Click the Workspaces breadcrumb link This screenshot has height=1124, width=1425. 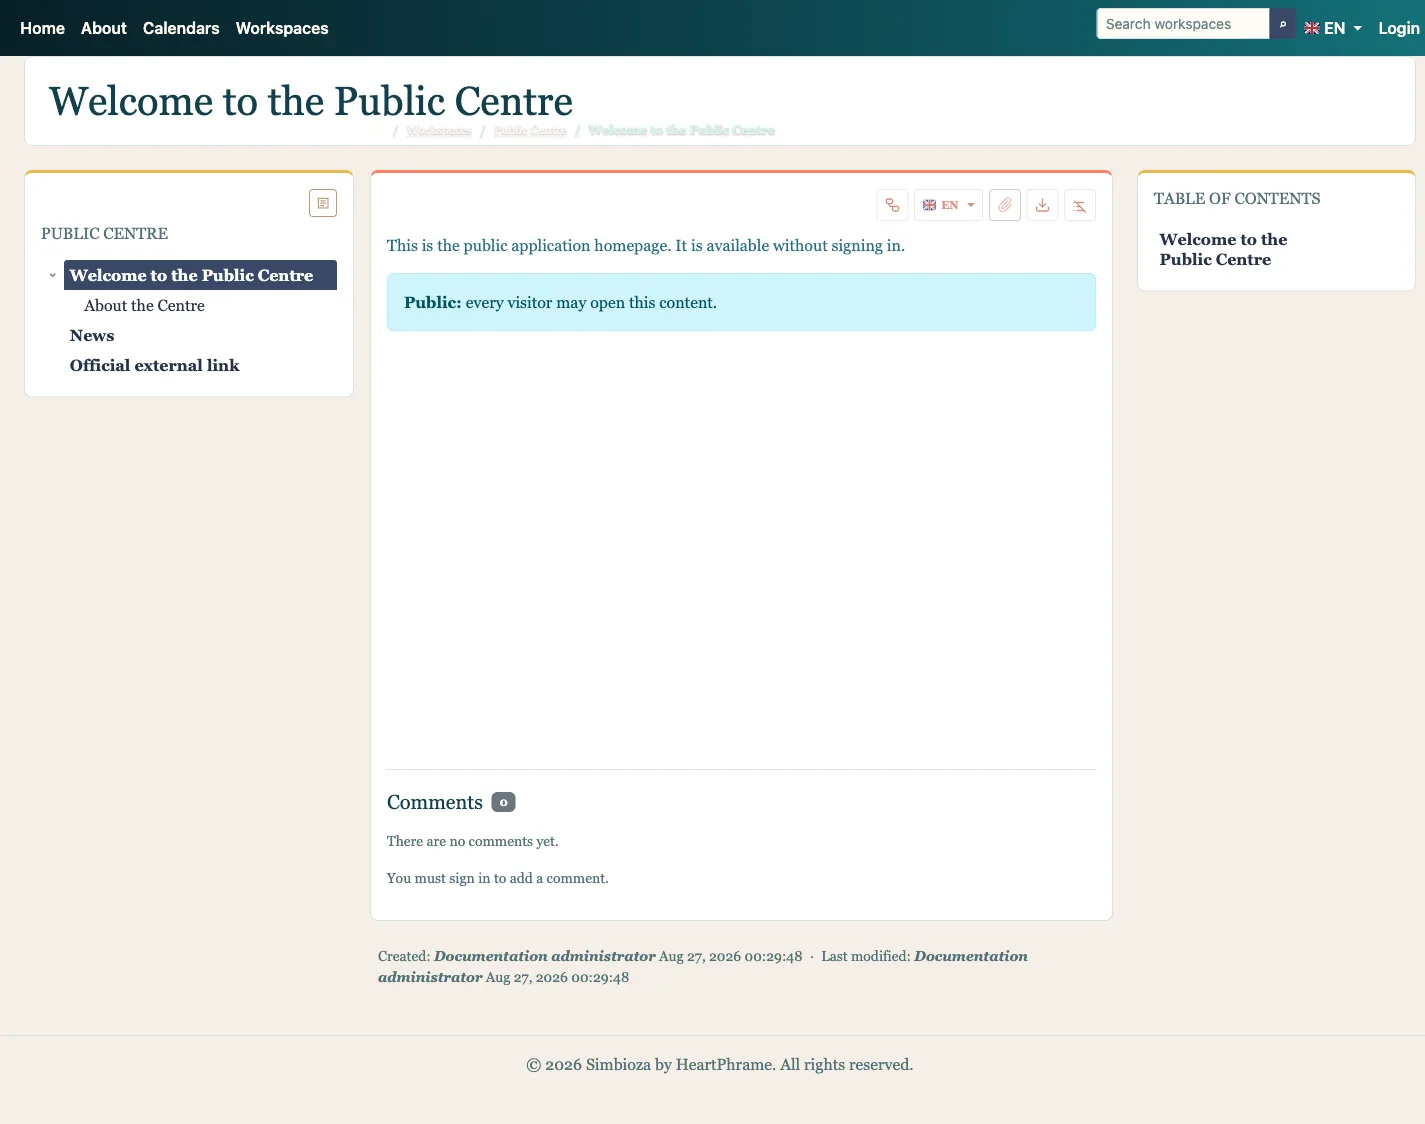[x=439, y=131]
